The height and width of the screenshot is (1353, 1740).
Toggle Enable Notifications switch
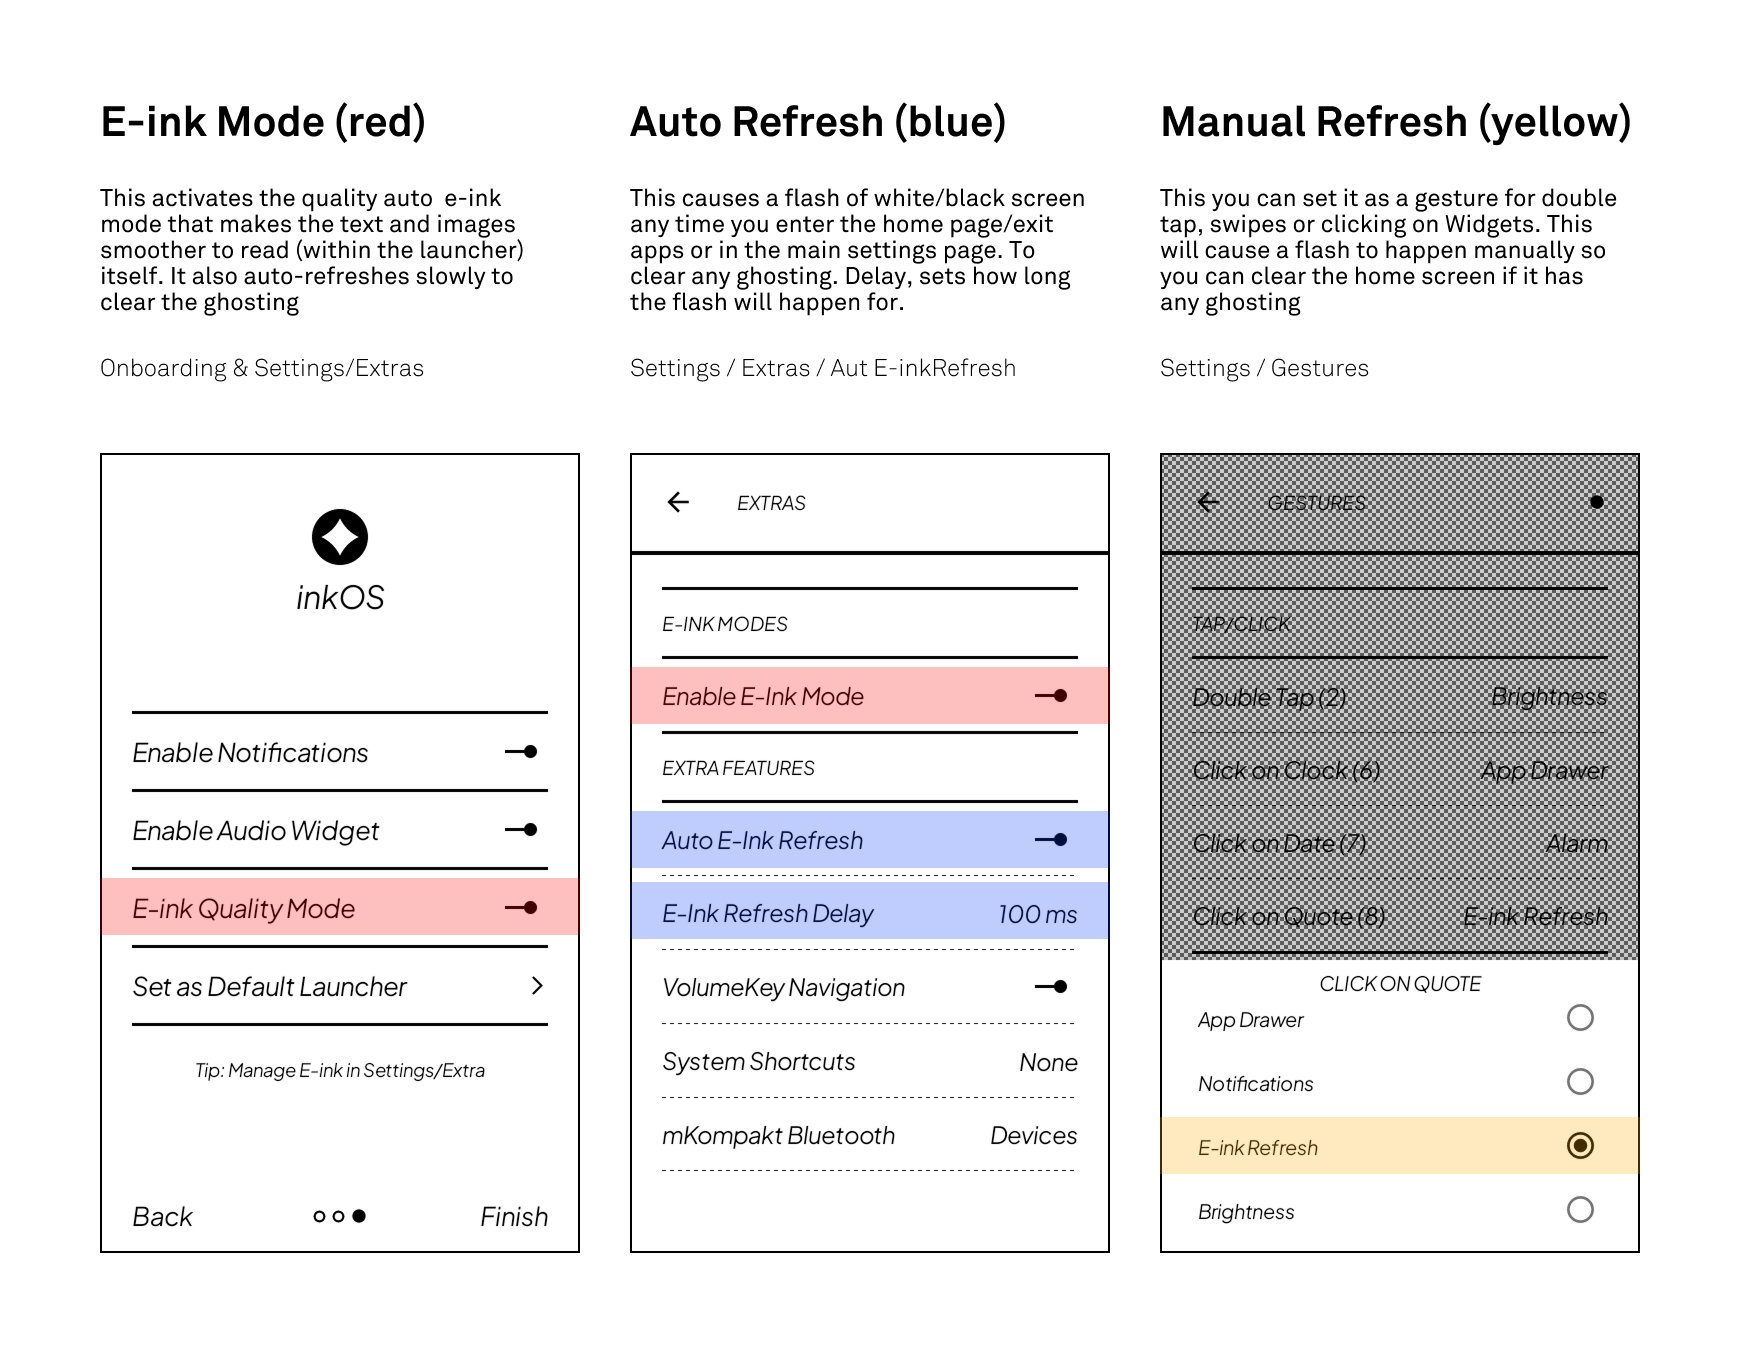pos(521,752)
